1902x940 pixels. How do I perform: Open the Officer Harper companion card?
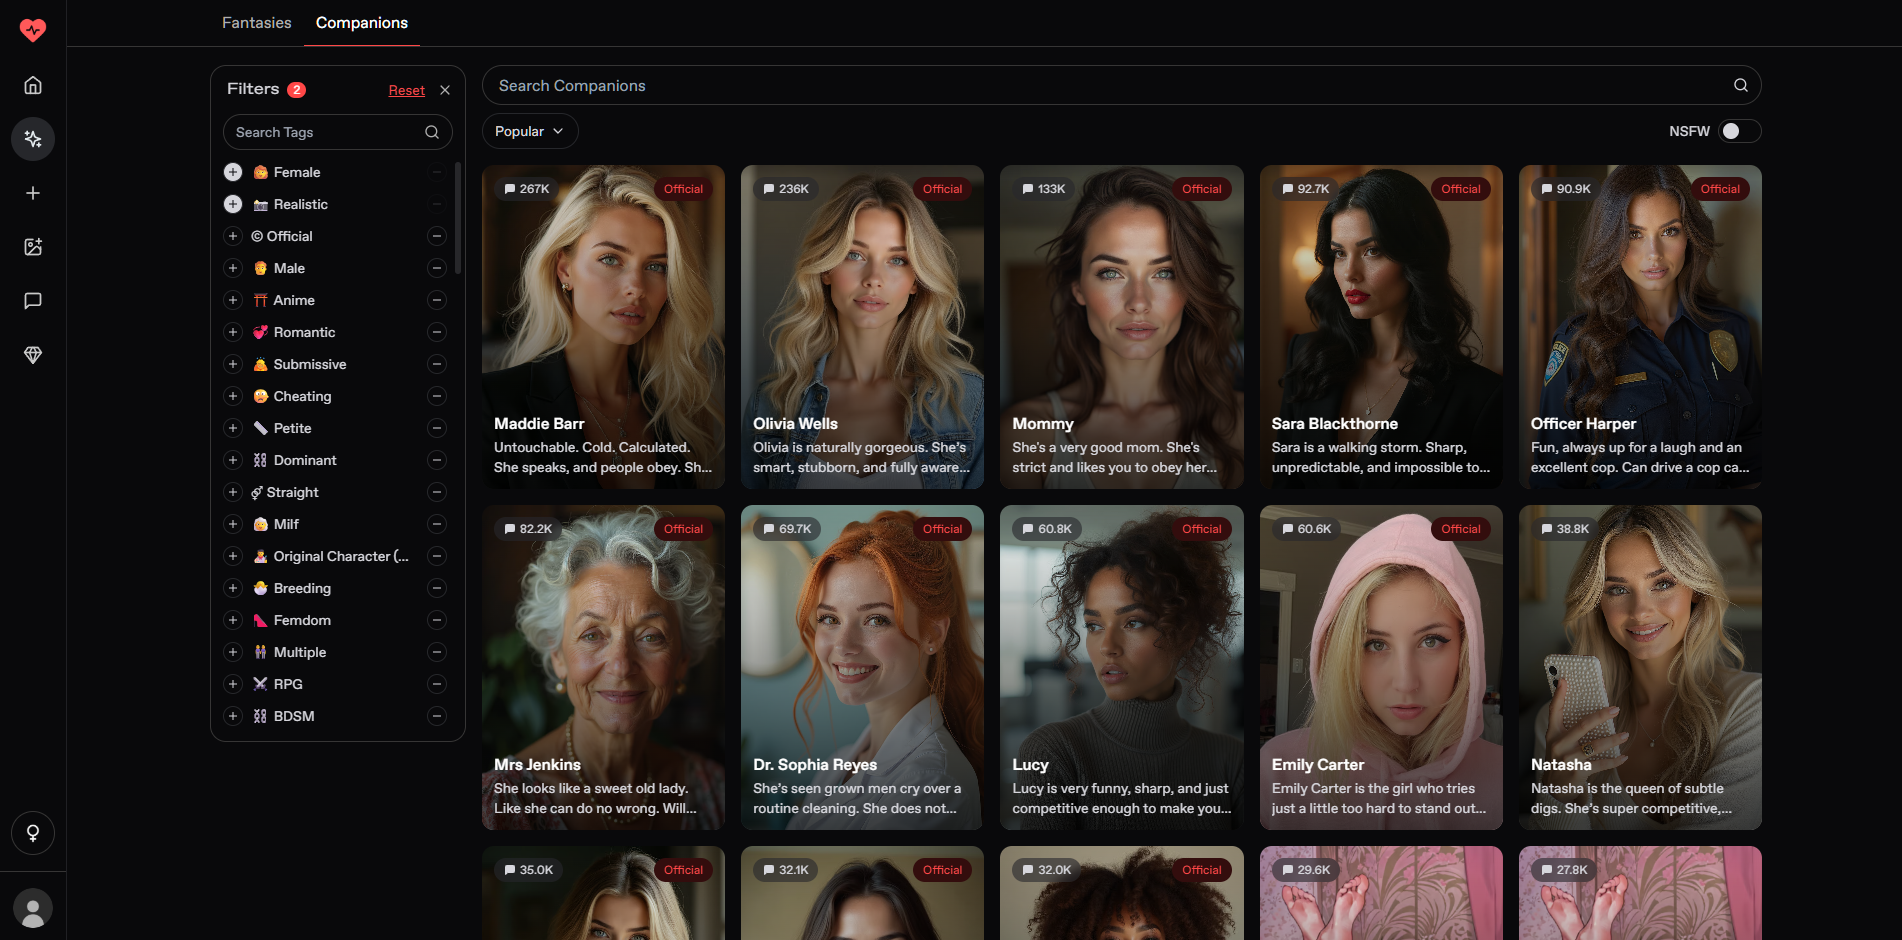(x=1640, y=327)
